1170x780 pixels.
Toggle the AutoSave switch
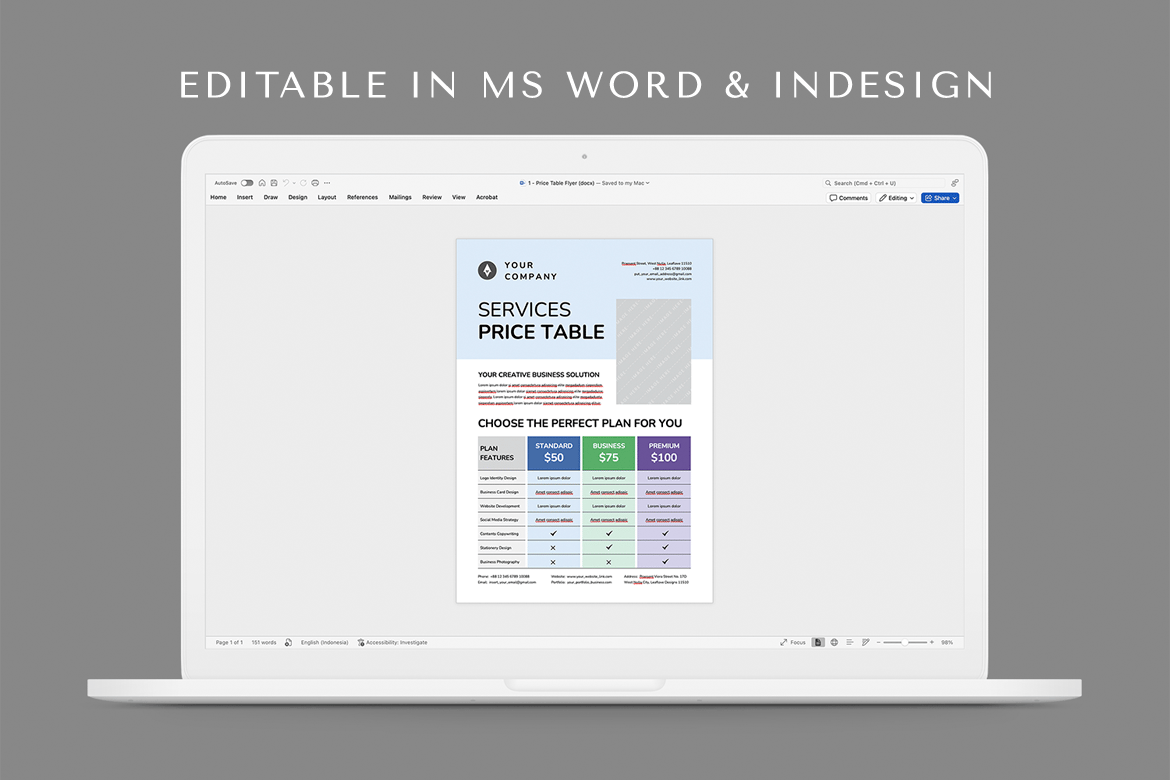point(247,183)
